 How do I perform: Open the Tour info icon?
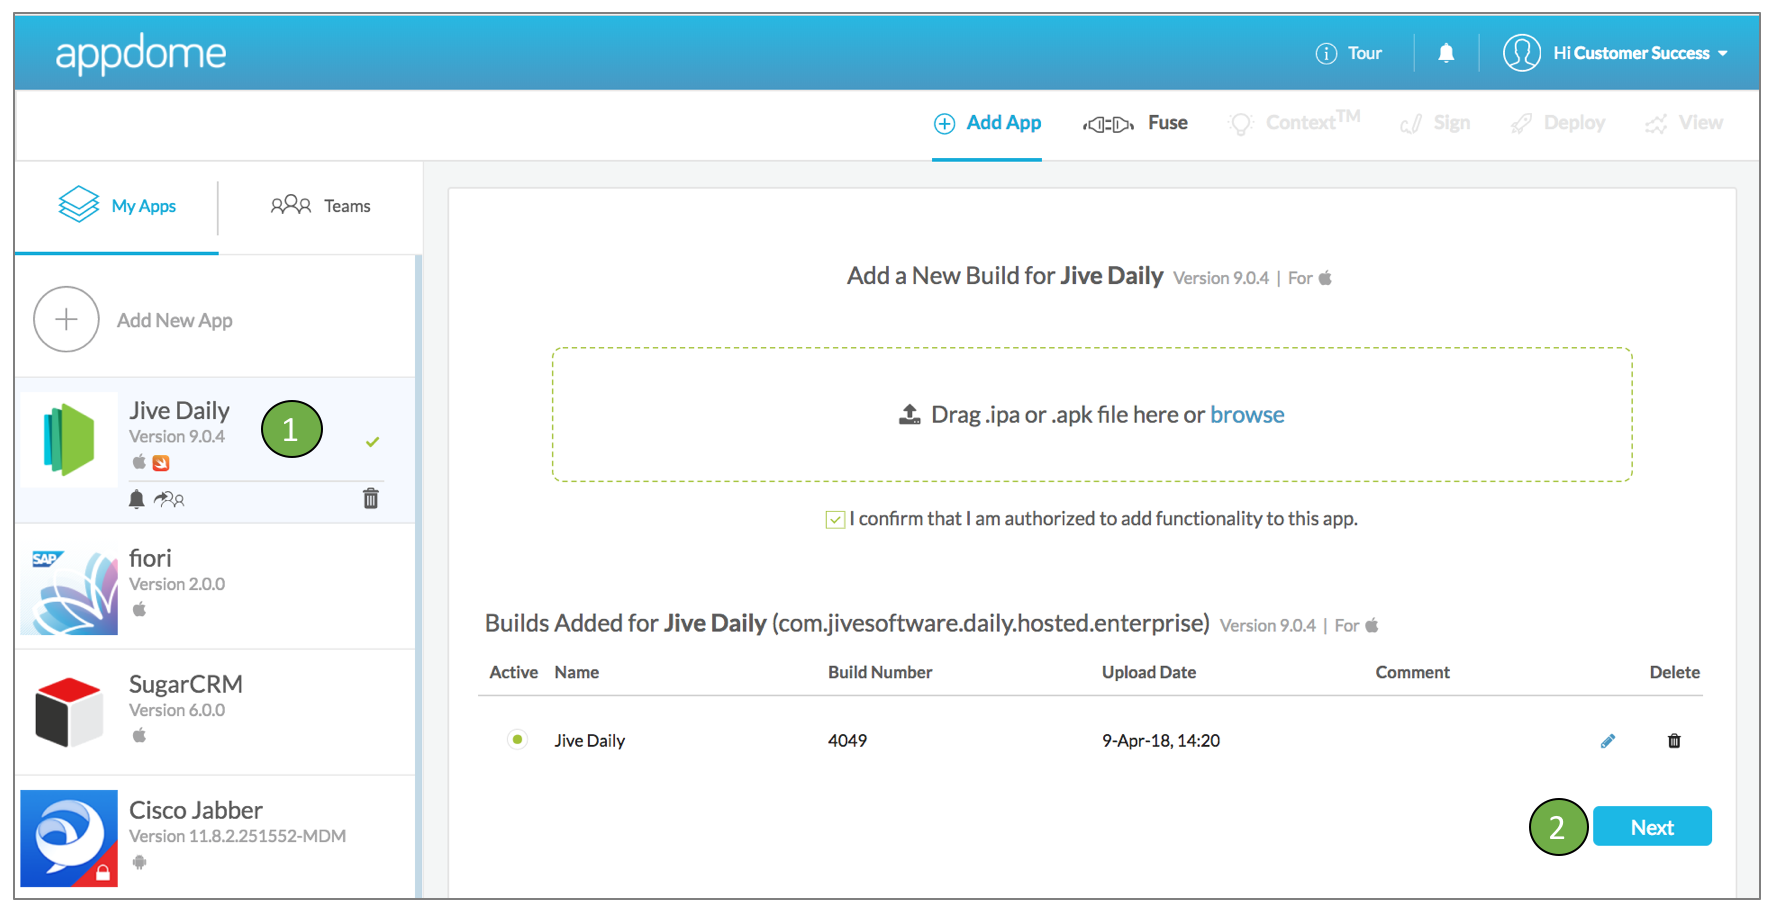click(x=1326, y=54)
